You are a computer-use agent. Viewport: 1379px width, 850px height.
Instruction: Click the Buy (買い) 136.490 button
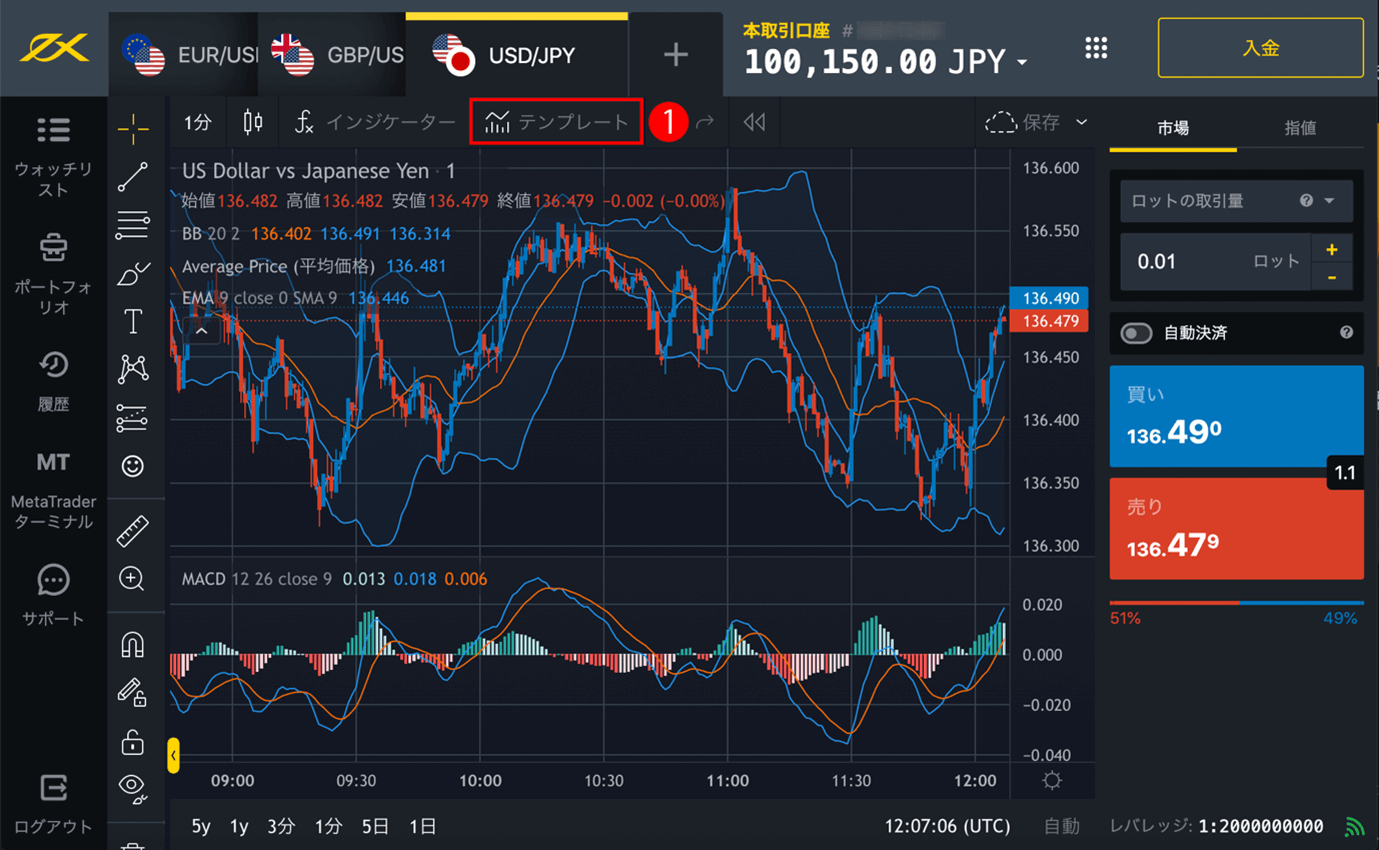click(1236, 416)
